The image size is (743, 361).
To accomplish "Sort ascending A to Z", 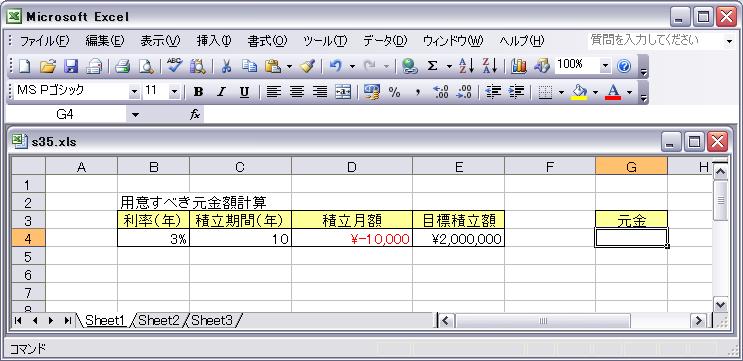I will click(466, 67).
